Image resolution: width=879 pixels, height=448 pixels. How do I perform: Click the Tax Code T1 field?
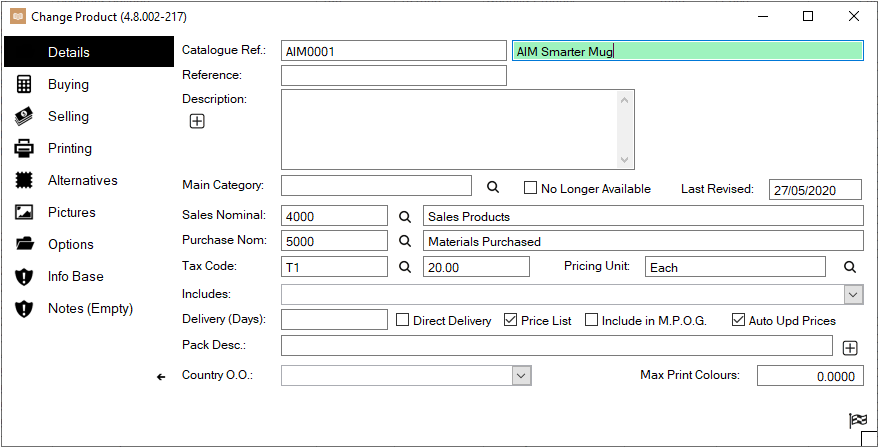(334, 266)
